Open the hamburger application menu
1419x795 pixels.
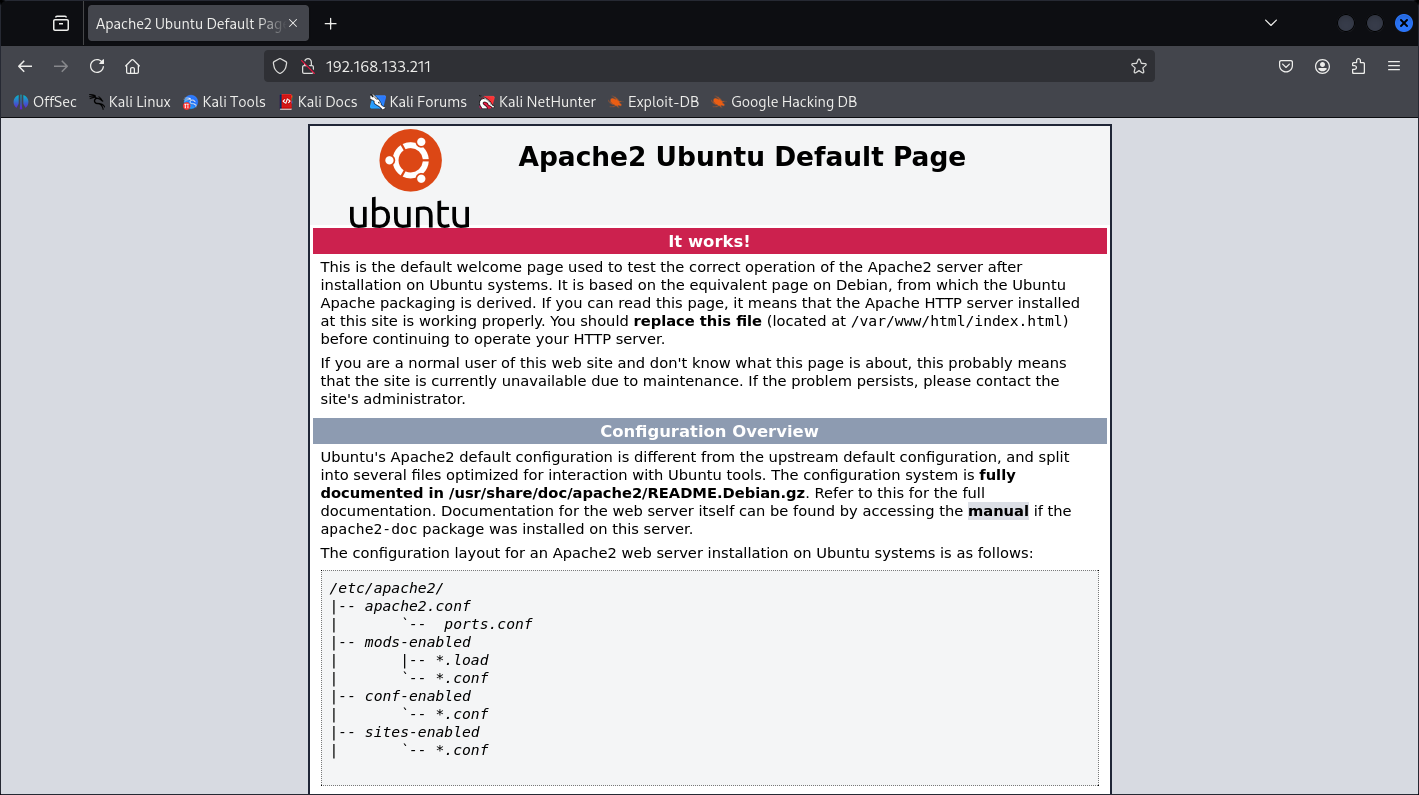point(1394,66)
